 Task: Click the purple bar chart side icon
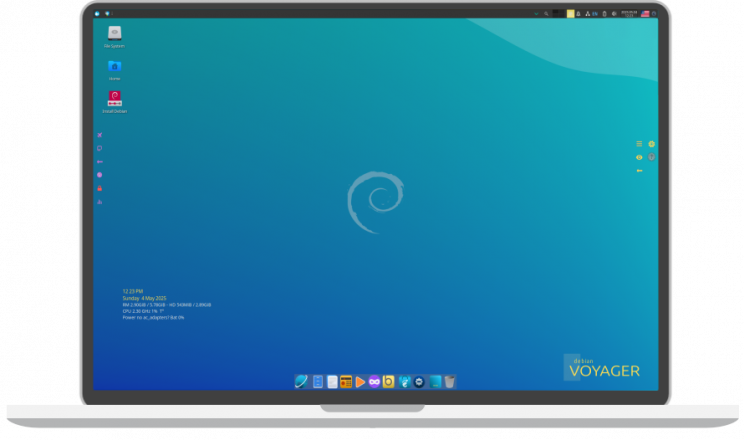(100, 202)
